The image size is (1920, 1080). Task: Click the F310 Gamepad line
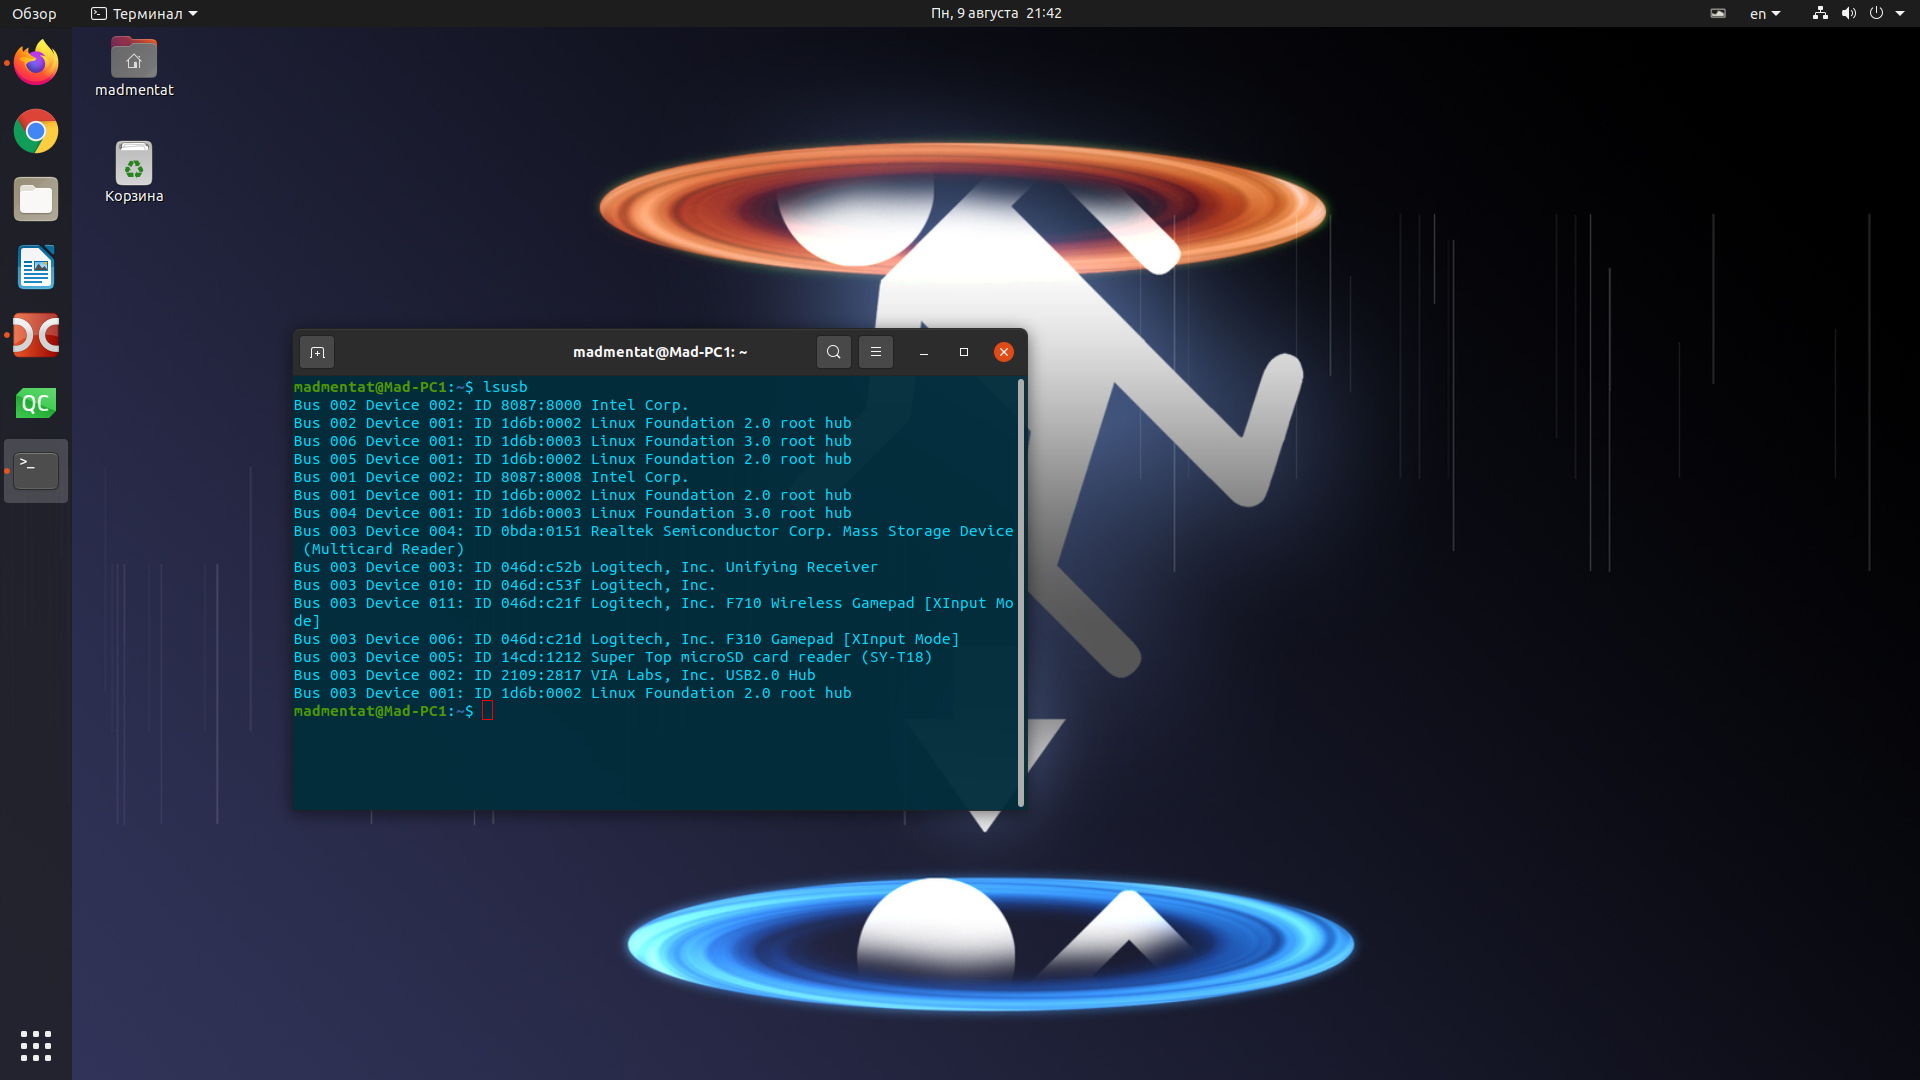(627, 639)
